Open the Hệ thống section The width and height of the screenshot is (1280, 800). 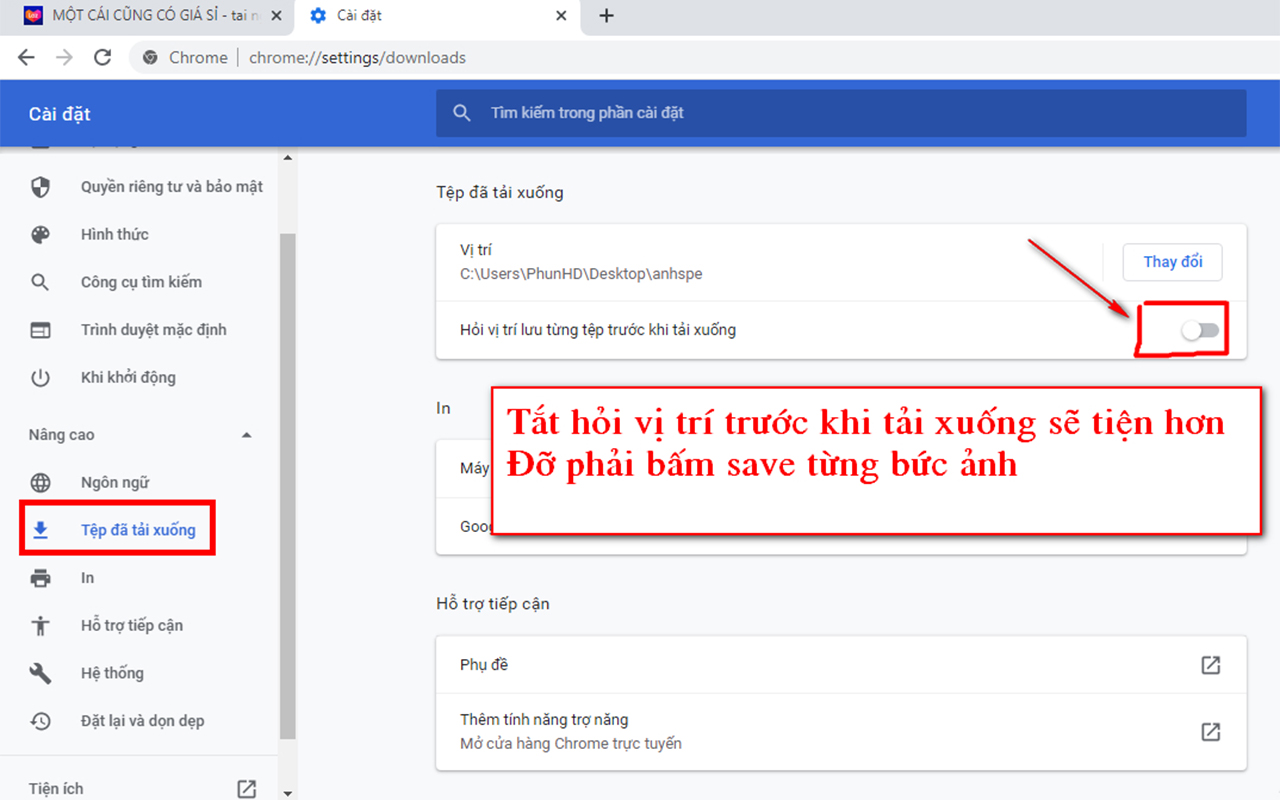tap(112, 672)
